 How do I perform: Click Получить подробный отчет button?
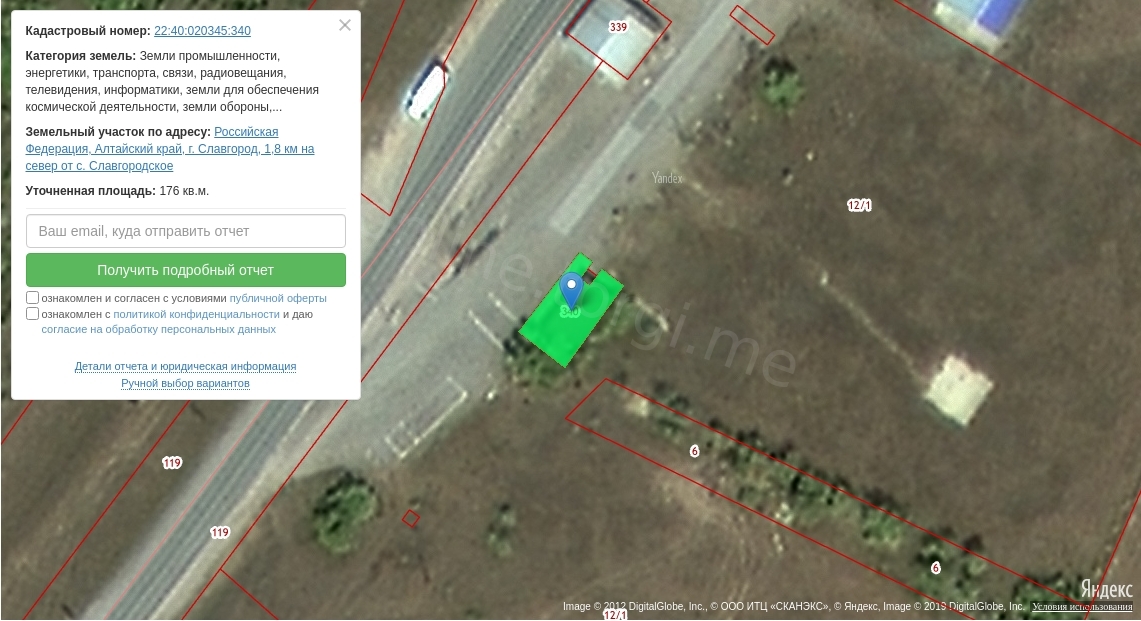pos(186,270)
